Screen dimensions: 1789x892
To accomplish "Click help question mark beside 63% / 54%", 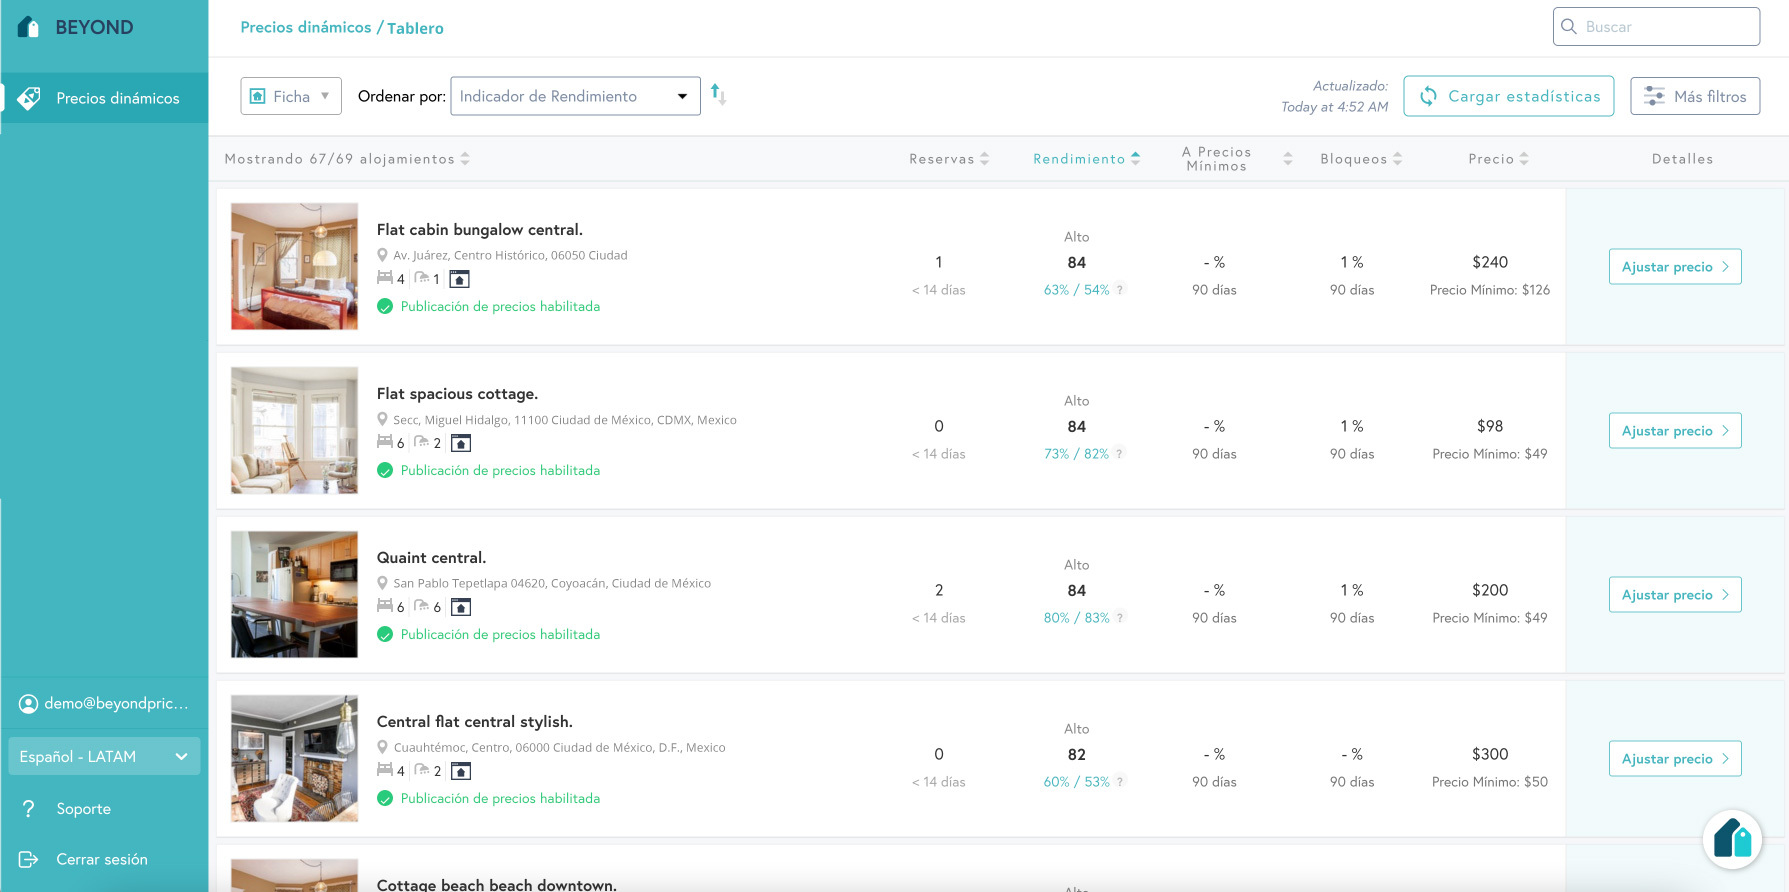I will pos(1120,290).
